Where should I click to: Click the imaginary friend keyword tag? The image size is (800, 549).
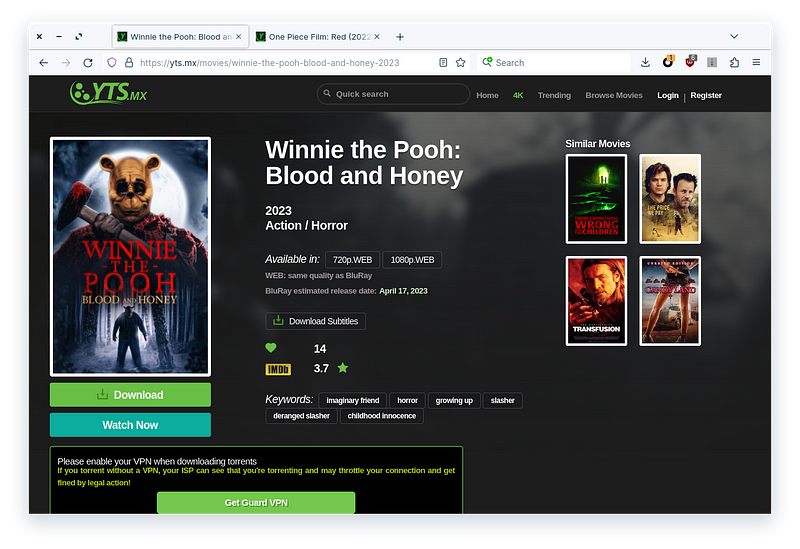pos(353,401)
